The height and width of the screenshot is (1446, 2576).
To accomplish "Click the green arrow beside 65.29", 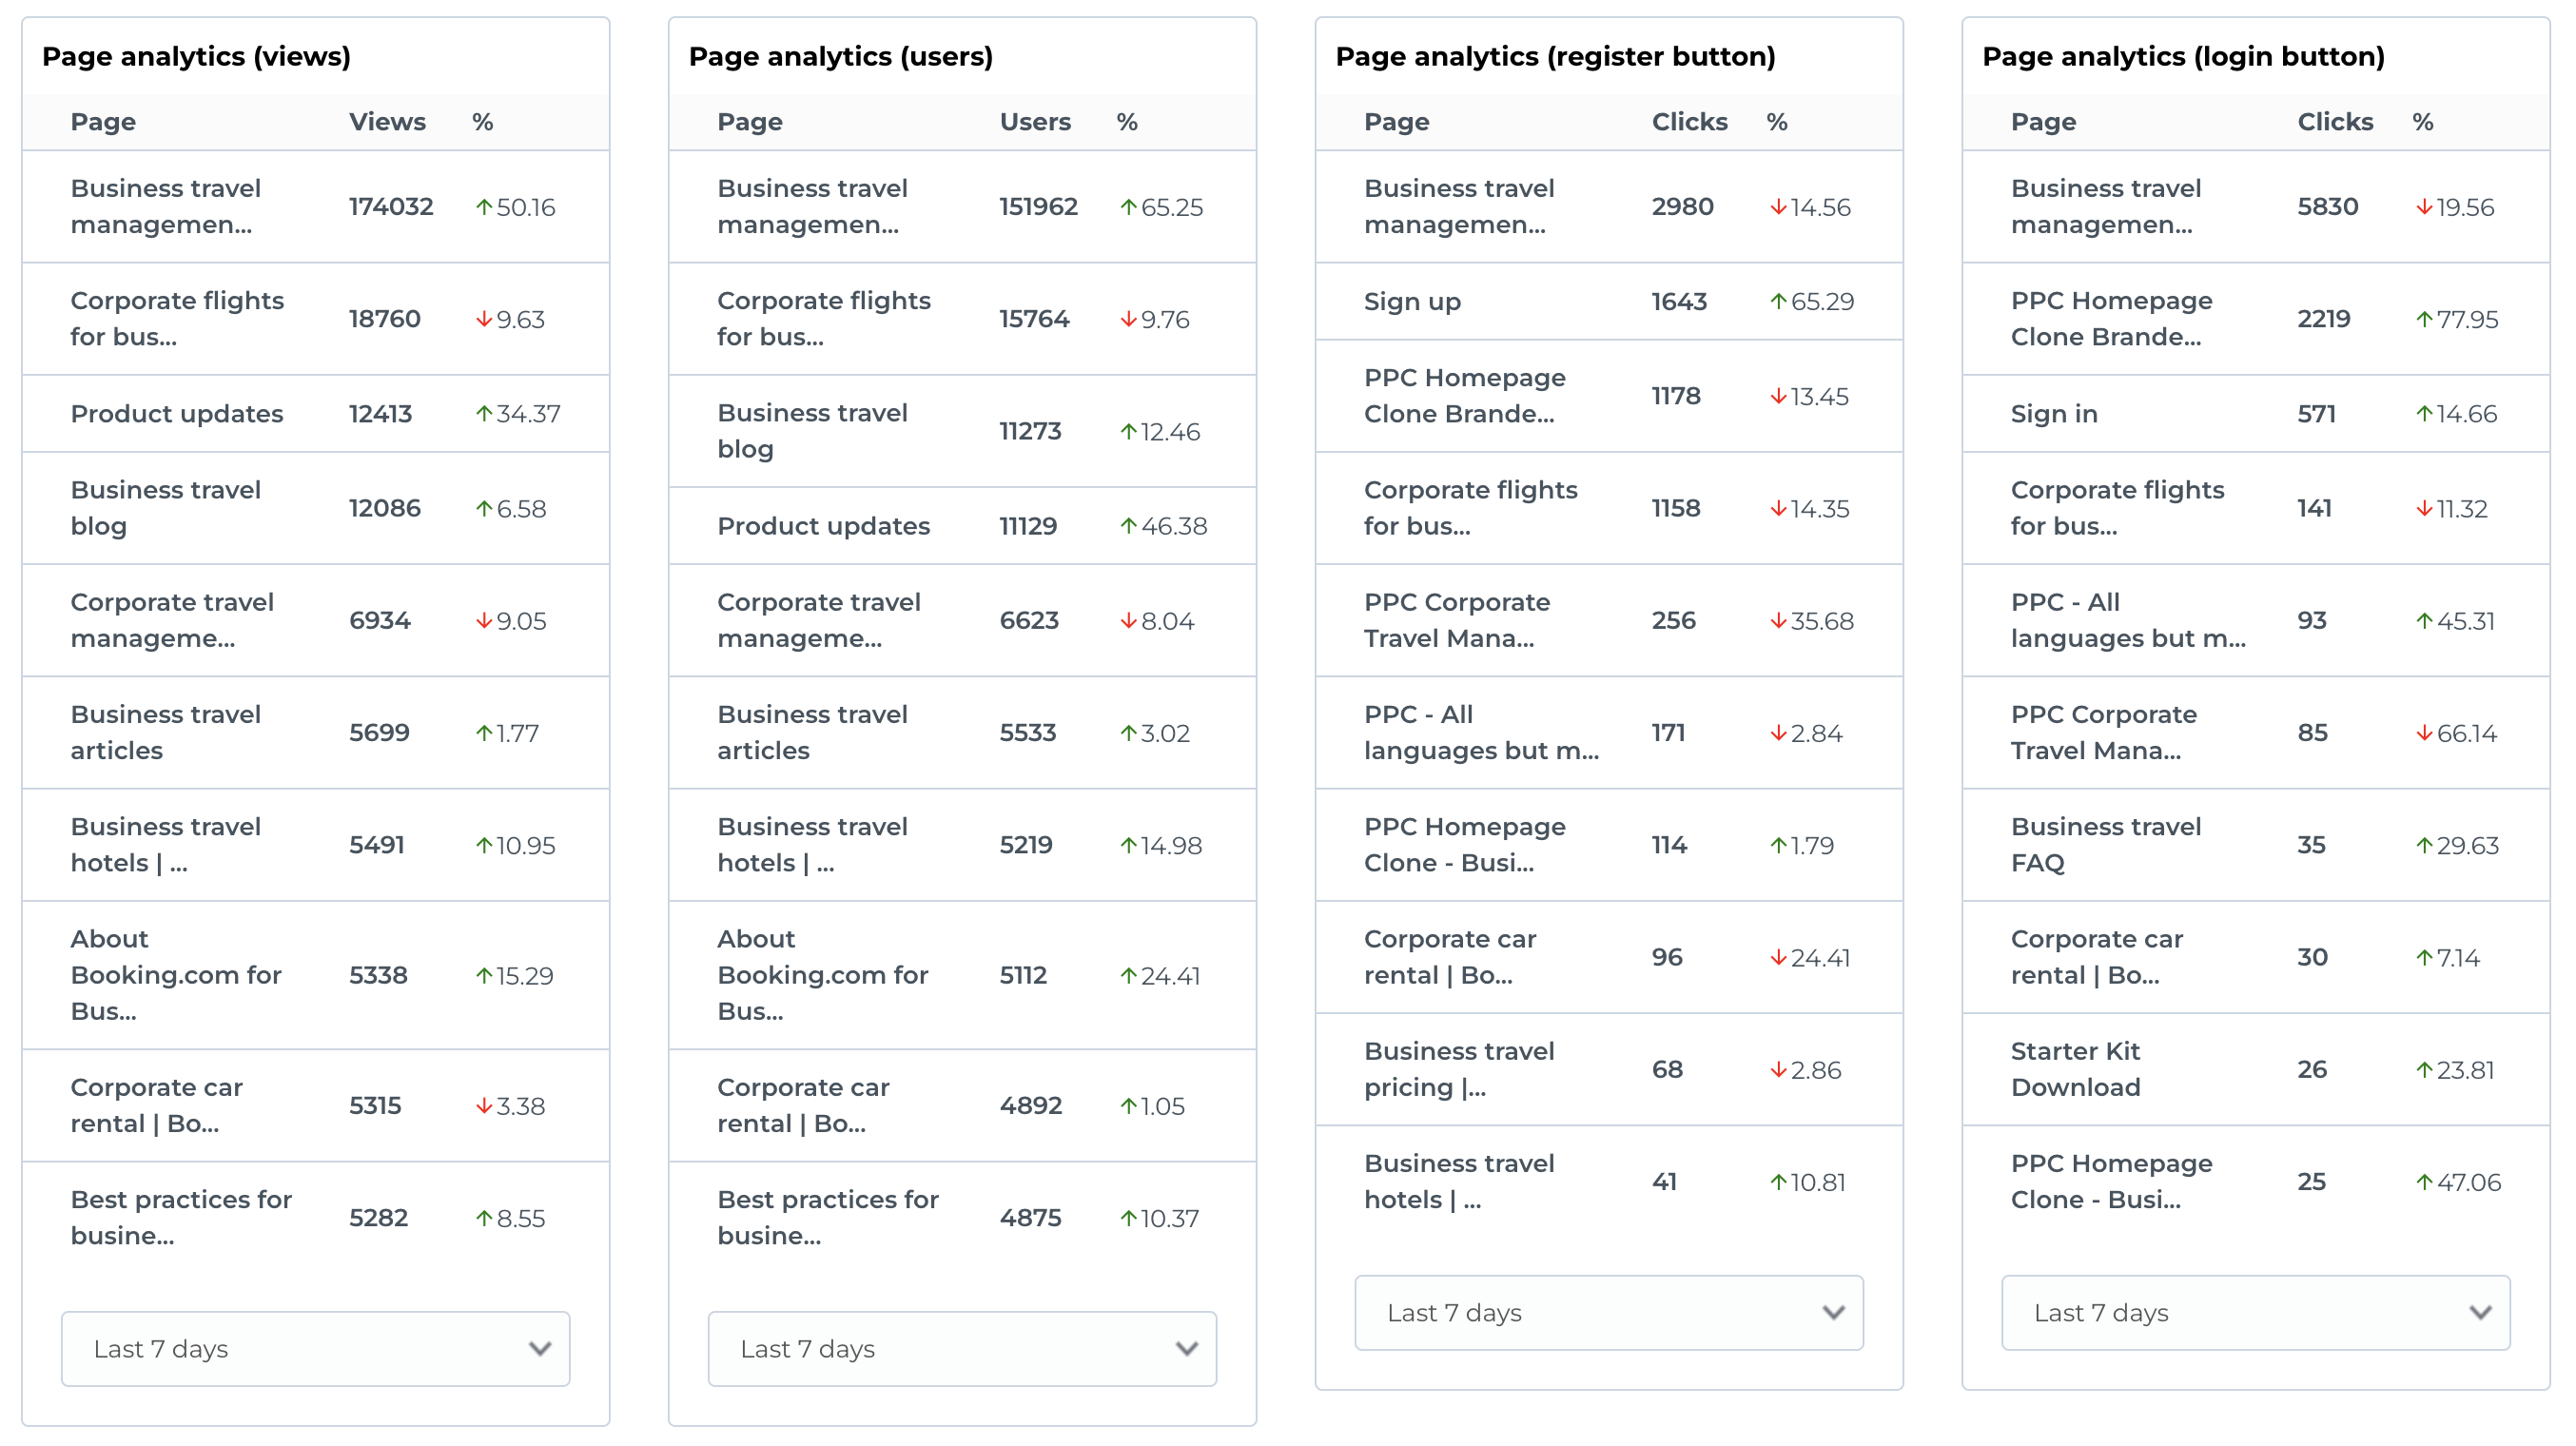I will click(x=1778, y=301).
